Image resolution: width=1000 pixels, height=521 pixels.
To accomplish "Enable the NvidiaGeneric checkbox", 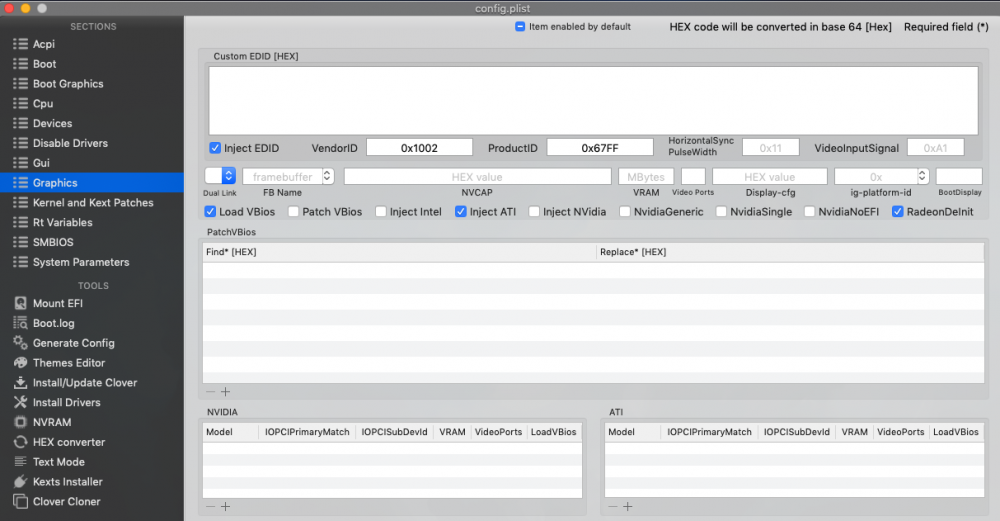I will coord(625,212).
